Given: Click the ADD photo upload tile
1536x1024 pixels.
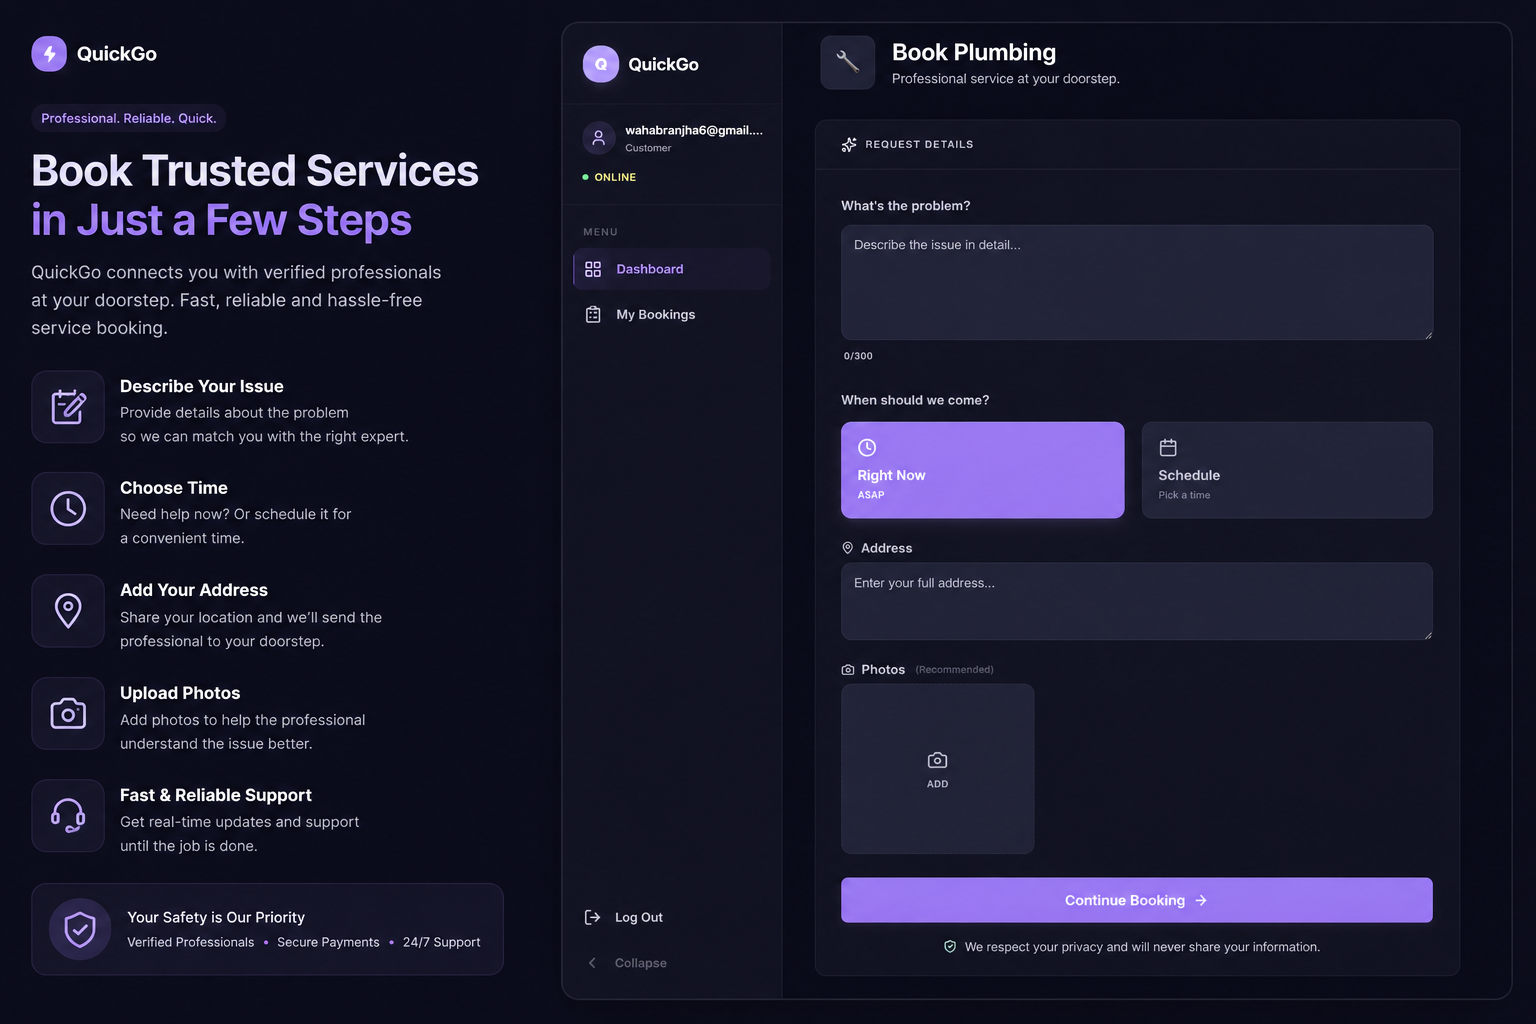Looking at the screenshot, I should (937, 769).
